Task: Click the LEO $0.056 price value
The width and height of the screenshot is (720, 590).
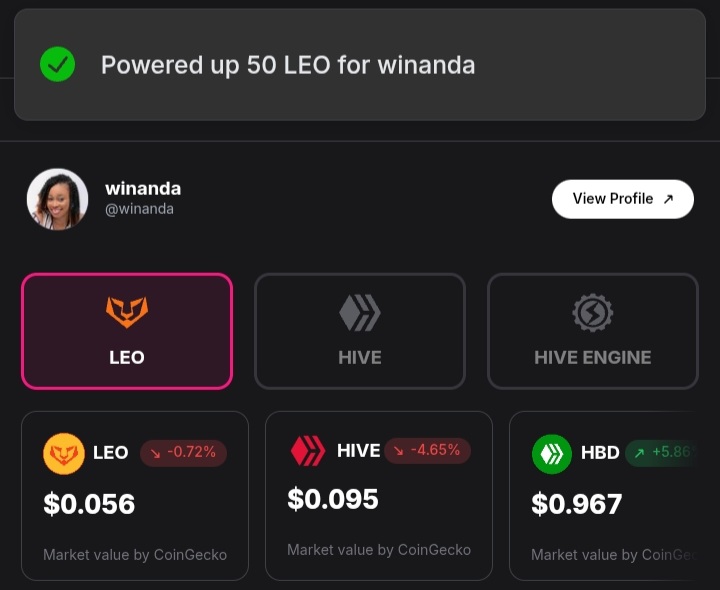Action: pyautogui.click(x=89, y=504)
